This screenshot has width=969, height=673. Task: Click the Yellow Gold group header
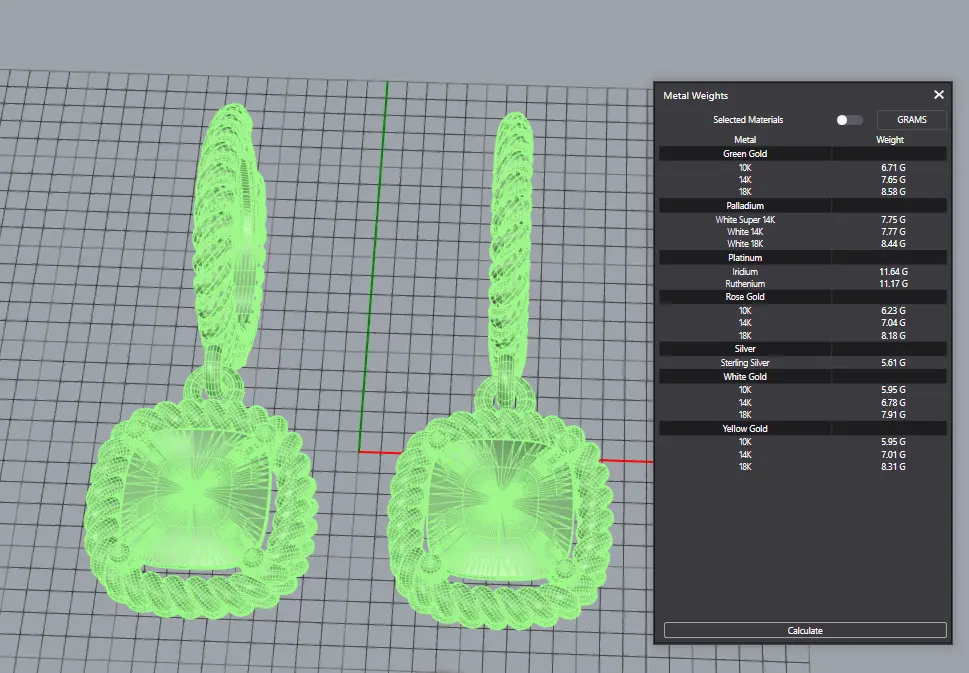point(745,429)
